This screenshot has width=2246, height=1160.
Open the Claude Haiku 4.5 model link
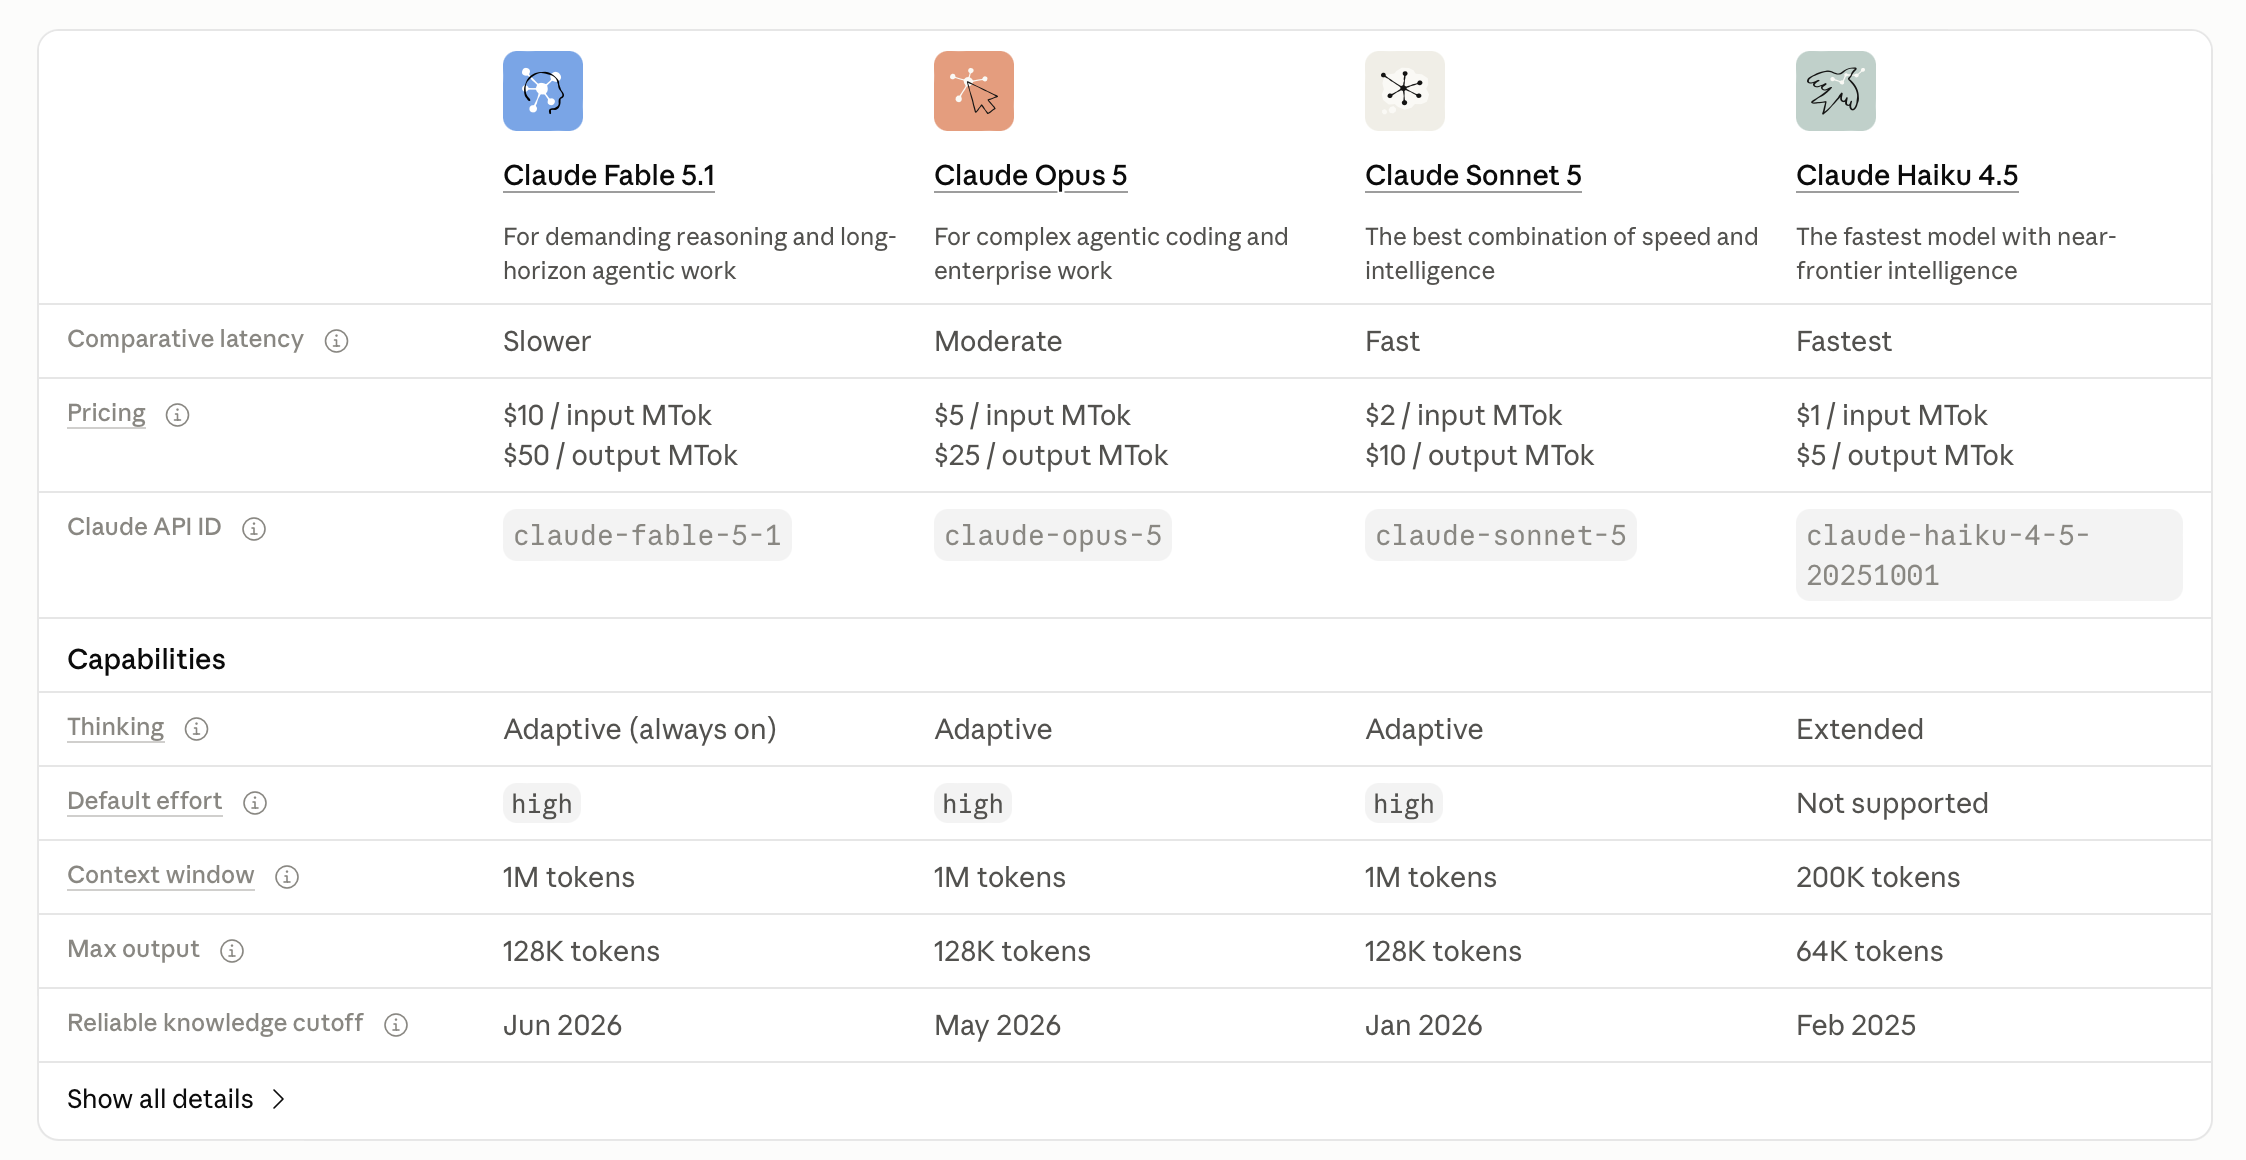click(x=1907, y=175)
